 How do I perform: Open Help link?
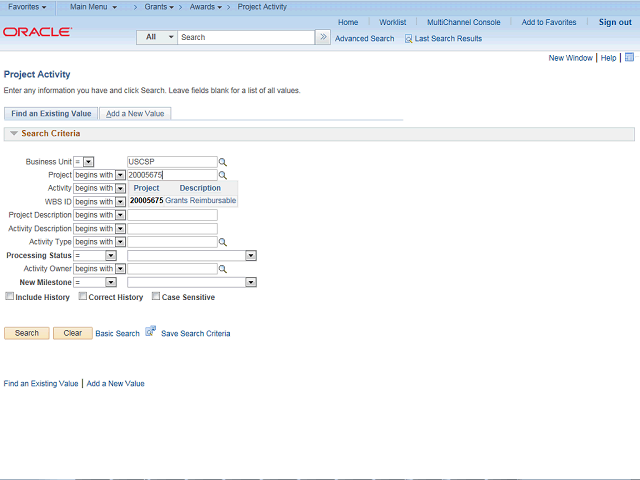608,58
